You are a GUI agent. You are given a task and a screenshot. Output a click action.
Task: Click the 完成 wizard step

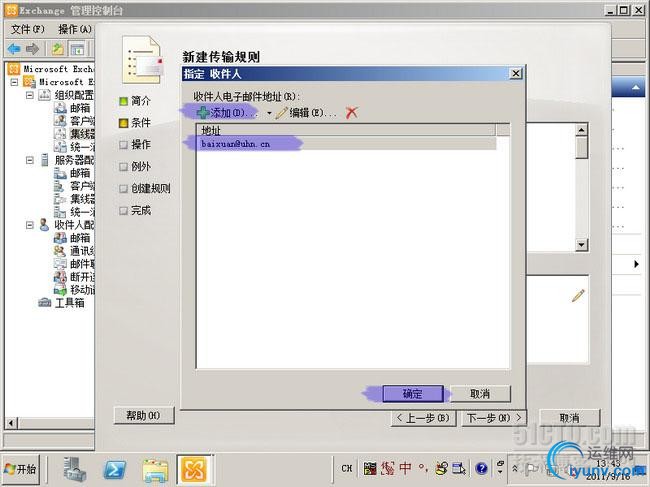135,211
